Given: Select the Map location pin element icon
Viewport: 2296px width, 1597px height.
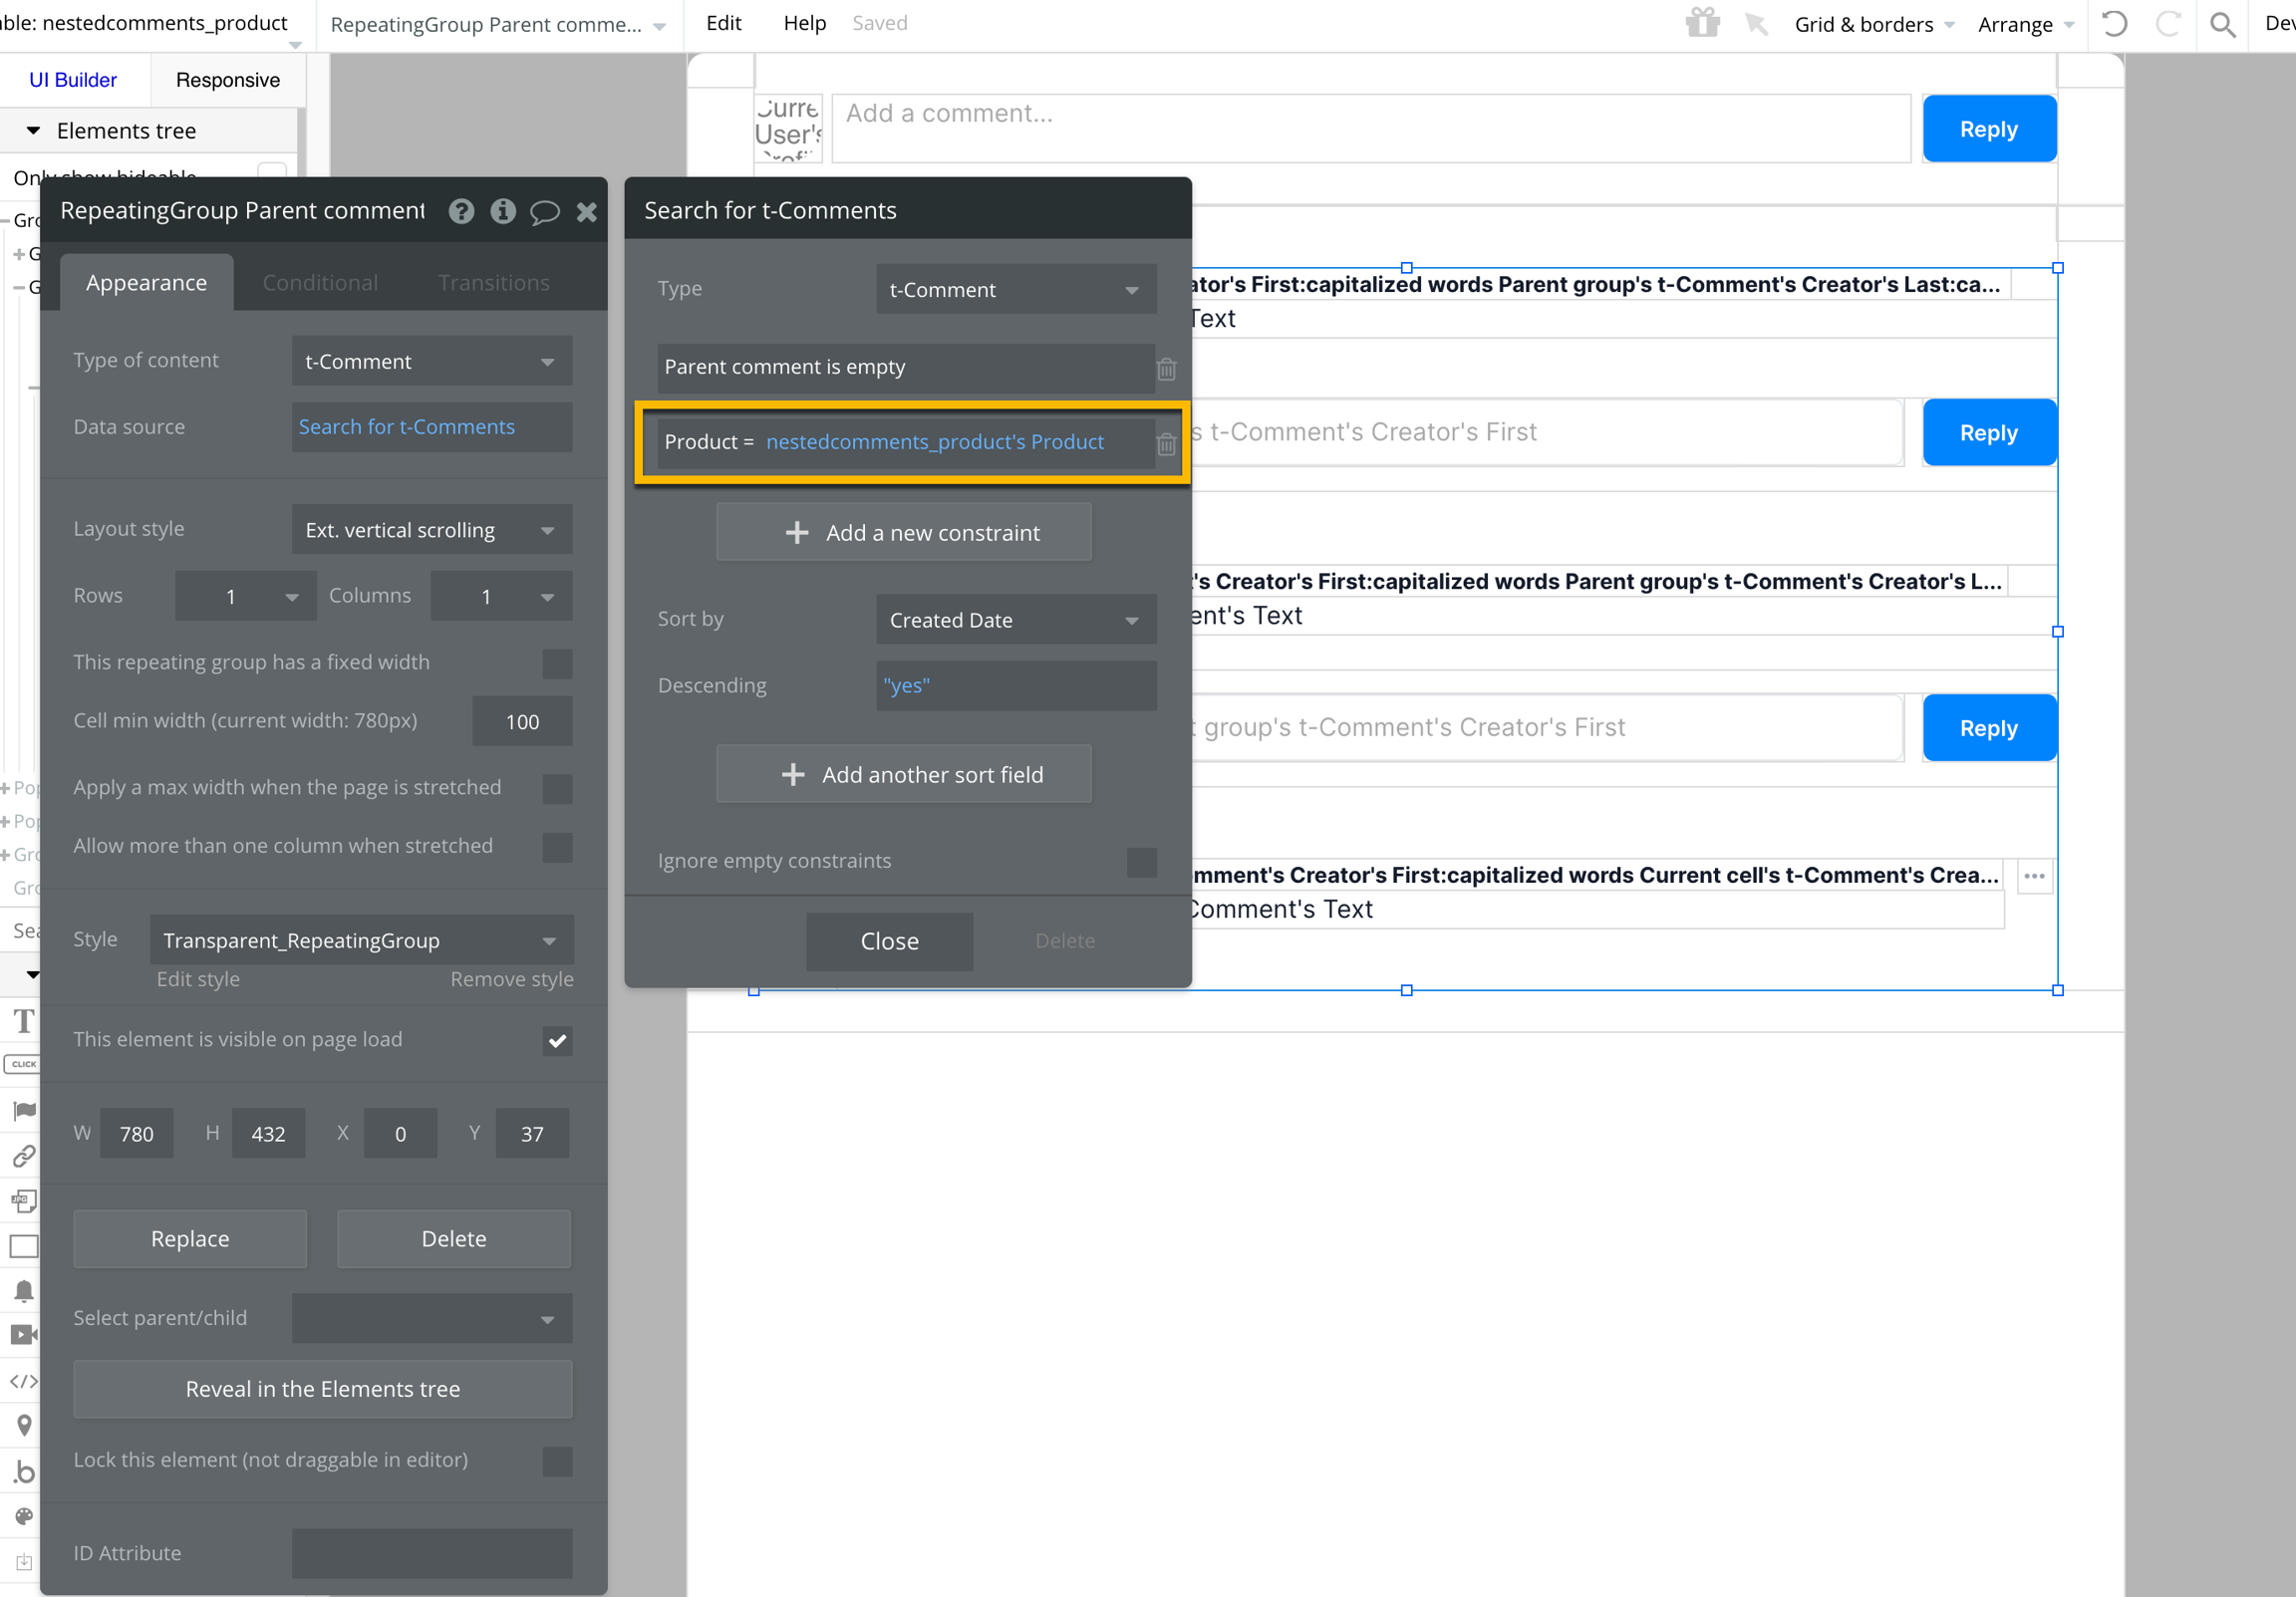Looking at the screenshot, I should (23, 1425).
